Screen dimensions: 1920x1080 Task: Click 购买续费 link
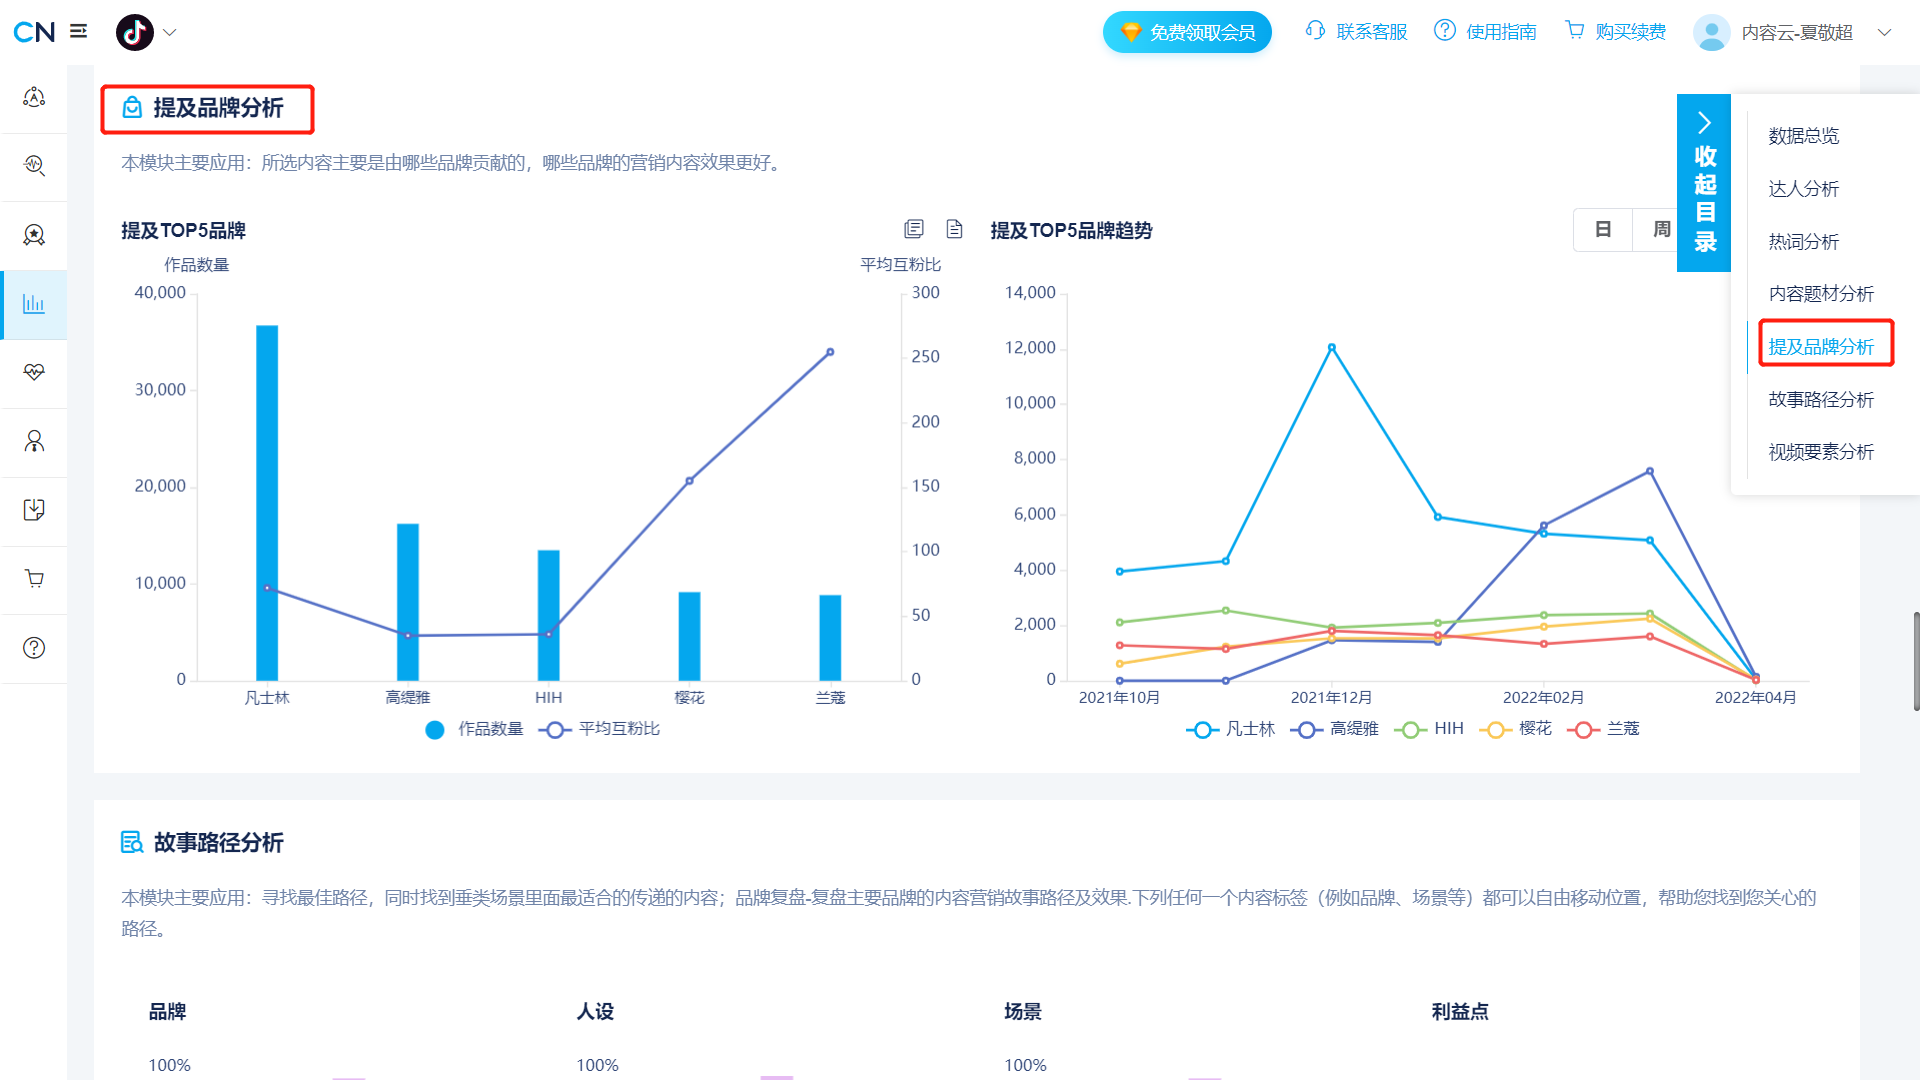point(1616,32)
